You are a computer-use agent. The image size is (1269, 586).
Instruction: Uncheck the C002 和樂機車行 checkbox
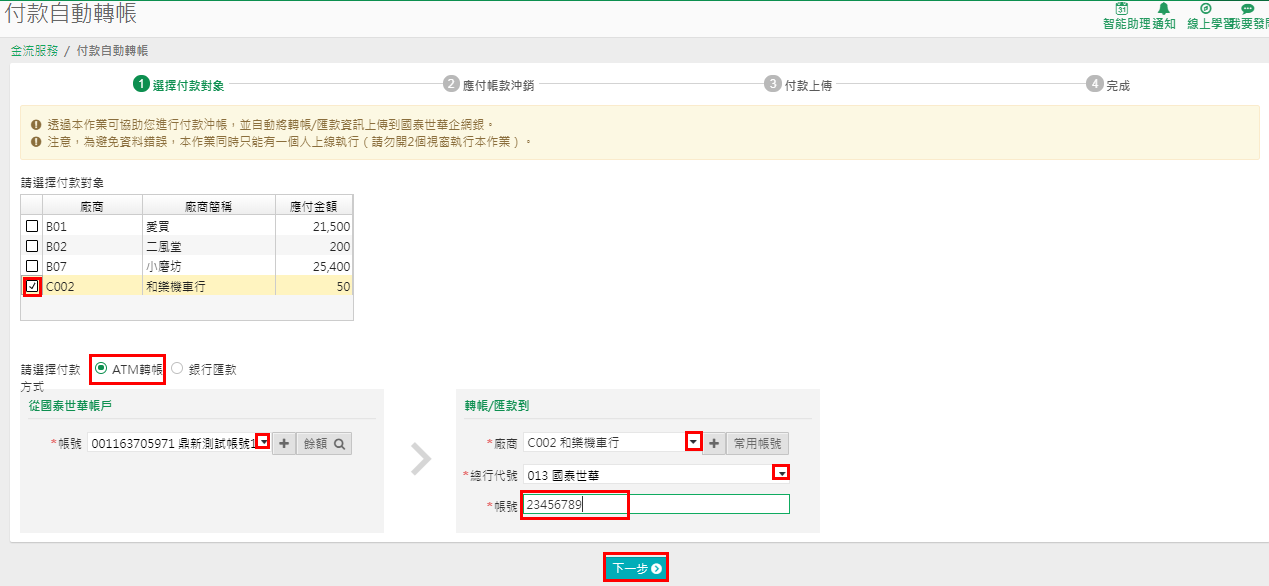tap(32, 286)
